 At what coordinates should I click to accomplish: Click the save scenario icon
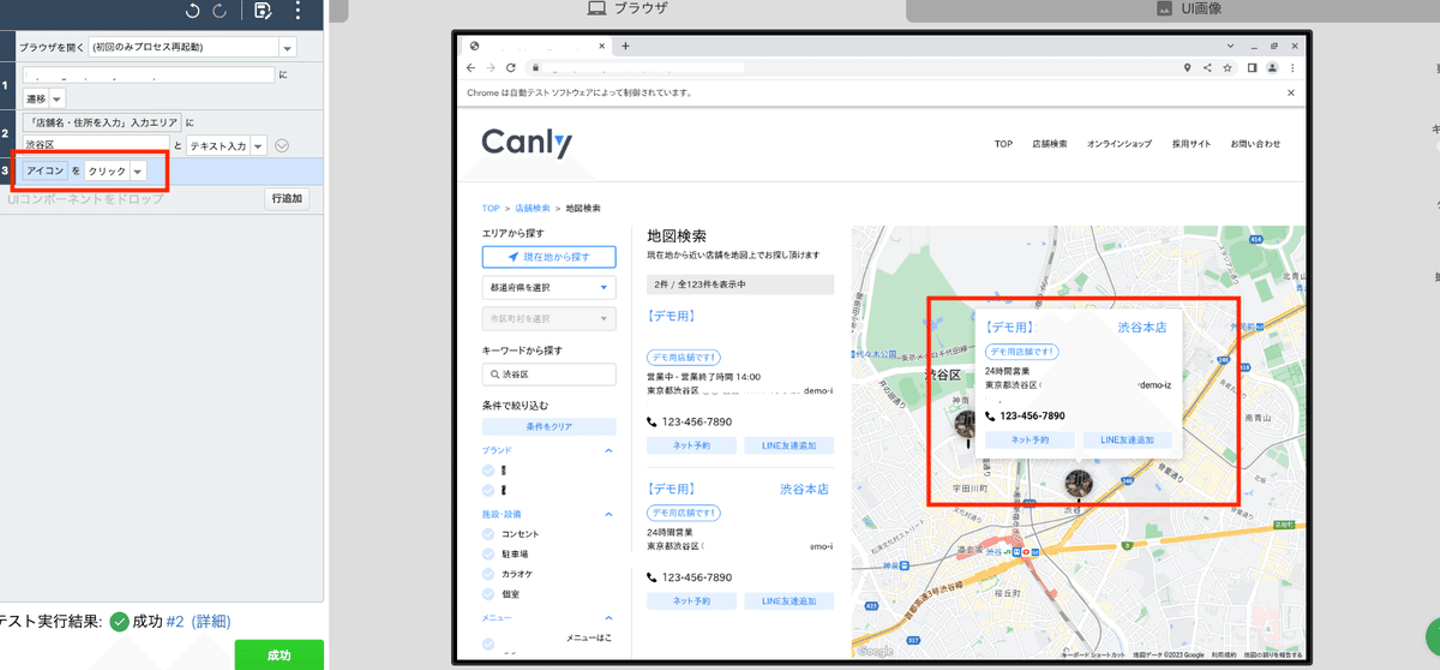pyautogui.click(x=263, y=11)
